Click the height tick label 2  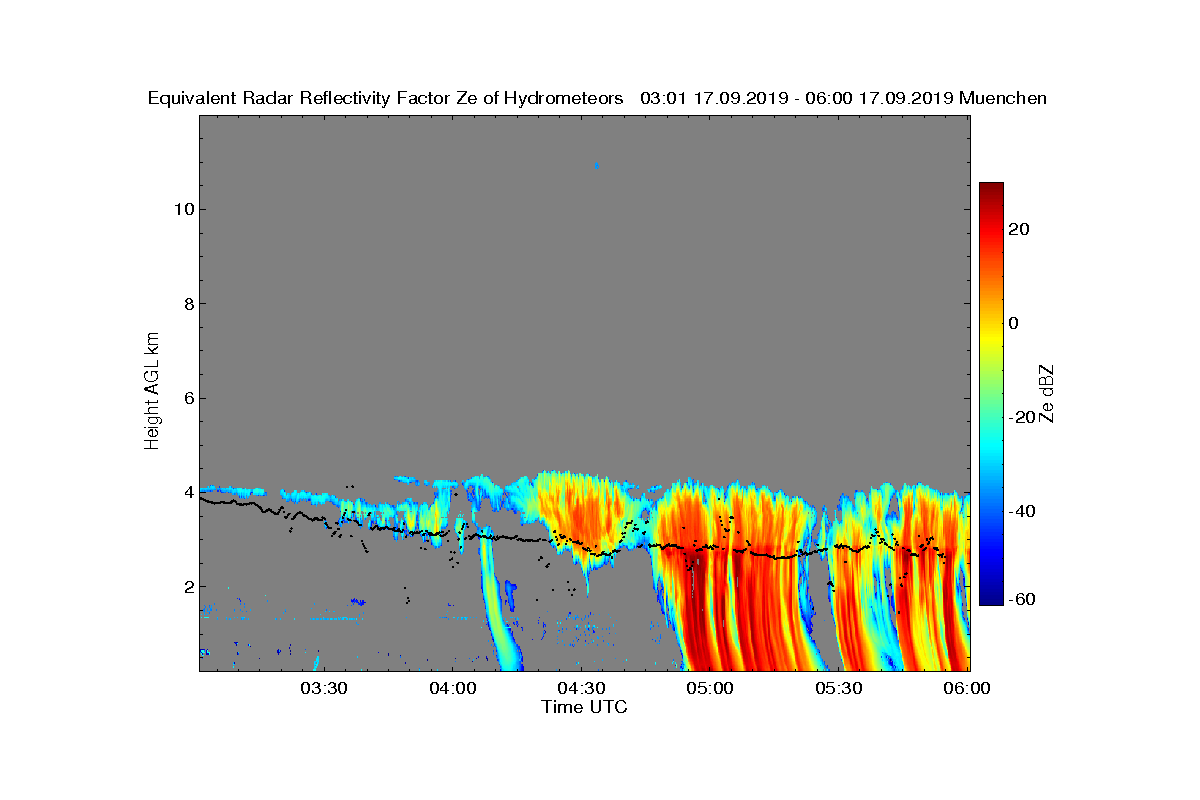pyautogui.click(x=187, y=587)
